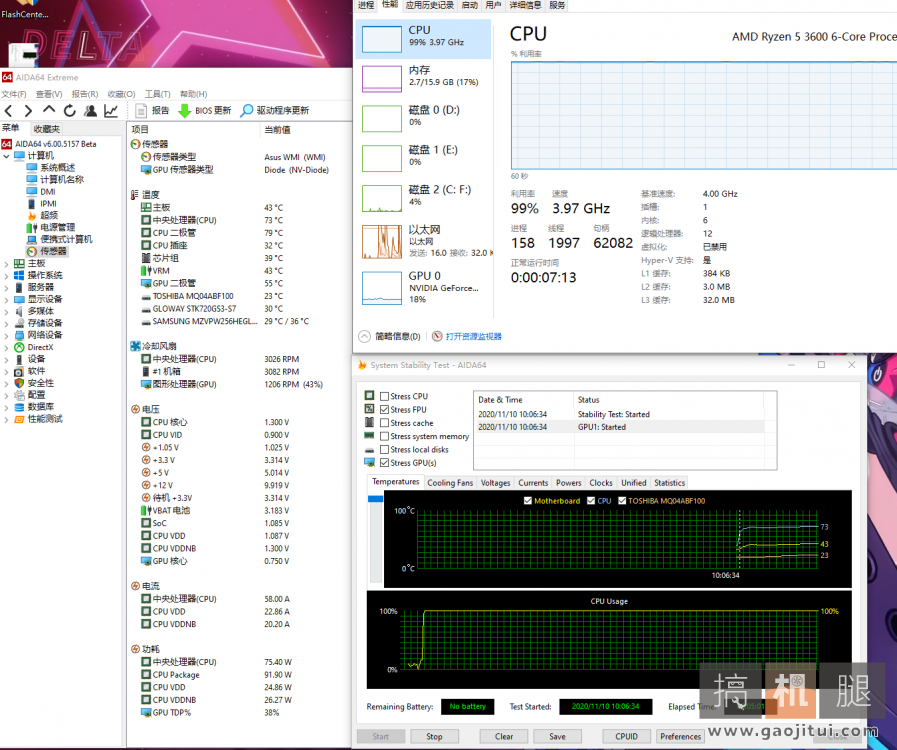Switch to the Voltages tab
Screen dimensions: 897x750
click(x=495, y=483)
